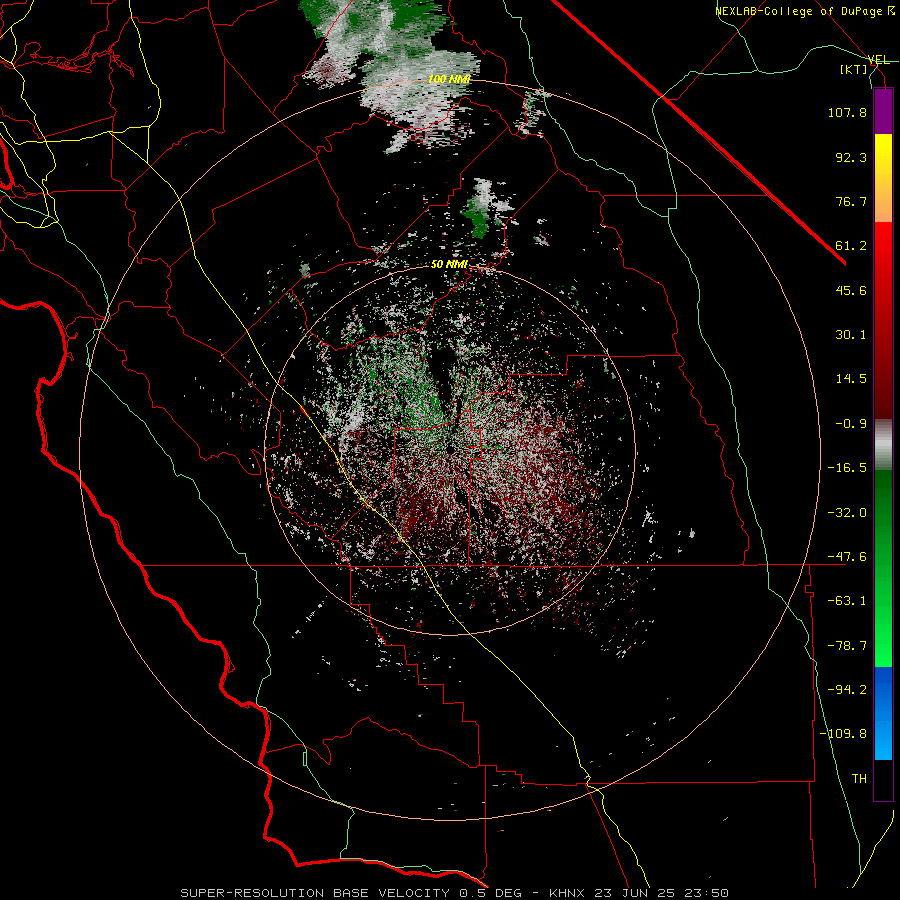Viewport: 900px width, 900px height.
Task: Click the 50 NMI range ring label
Action: (x=449, y=265)
